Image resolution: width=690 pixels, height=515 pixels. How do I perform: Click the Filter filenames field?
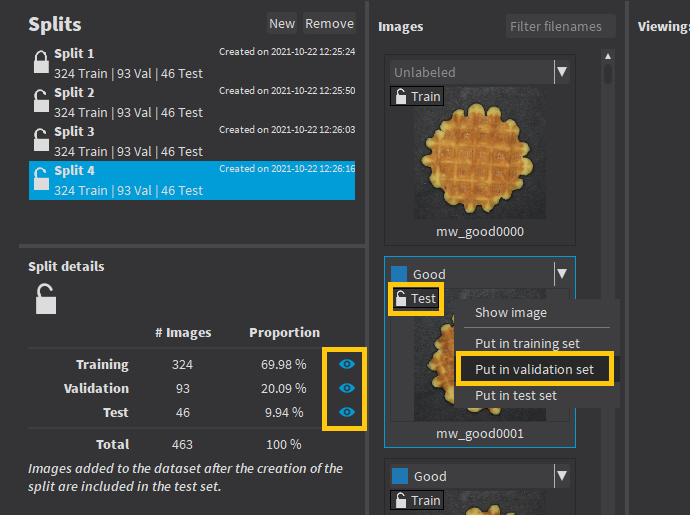click(x=560, y=26)
